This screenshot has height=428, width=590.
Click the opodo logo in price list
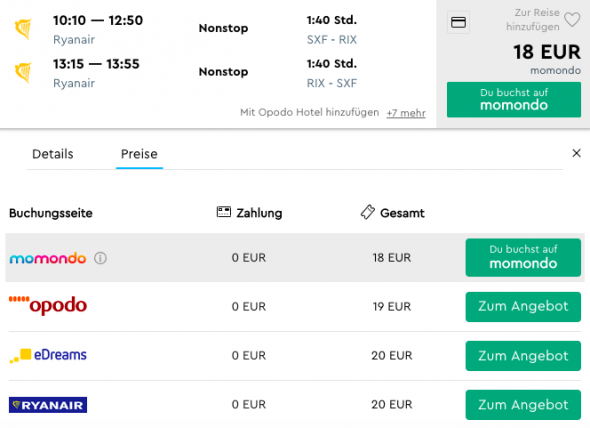48,305
